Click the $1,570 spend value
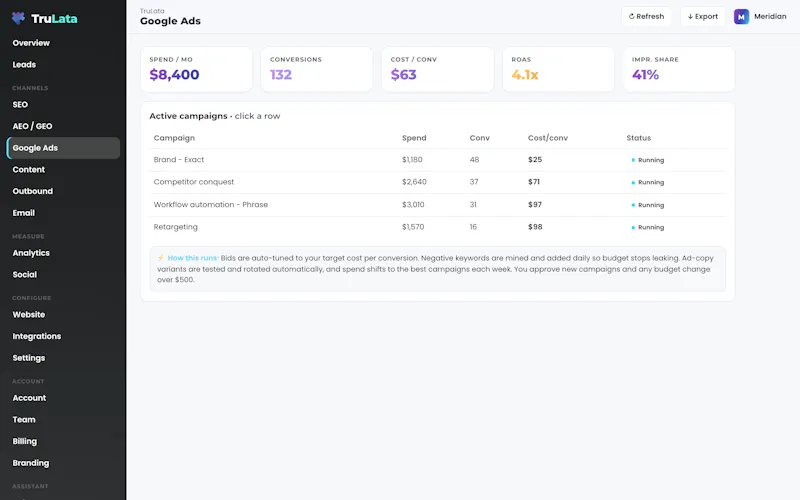 (413, 227)
